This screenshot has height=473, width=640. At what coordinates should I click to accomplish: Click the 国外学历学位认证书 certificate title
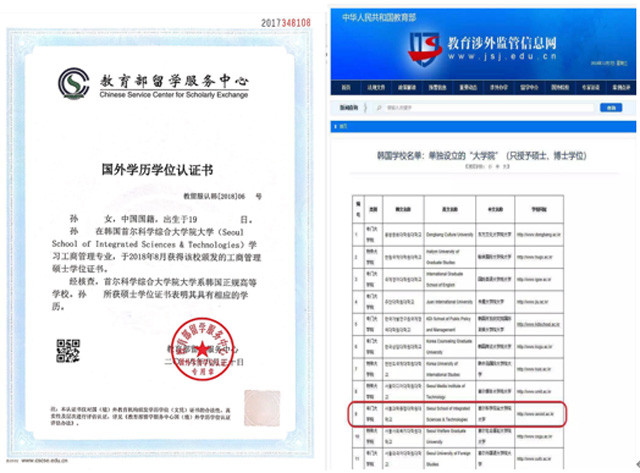coord(157,170)
